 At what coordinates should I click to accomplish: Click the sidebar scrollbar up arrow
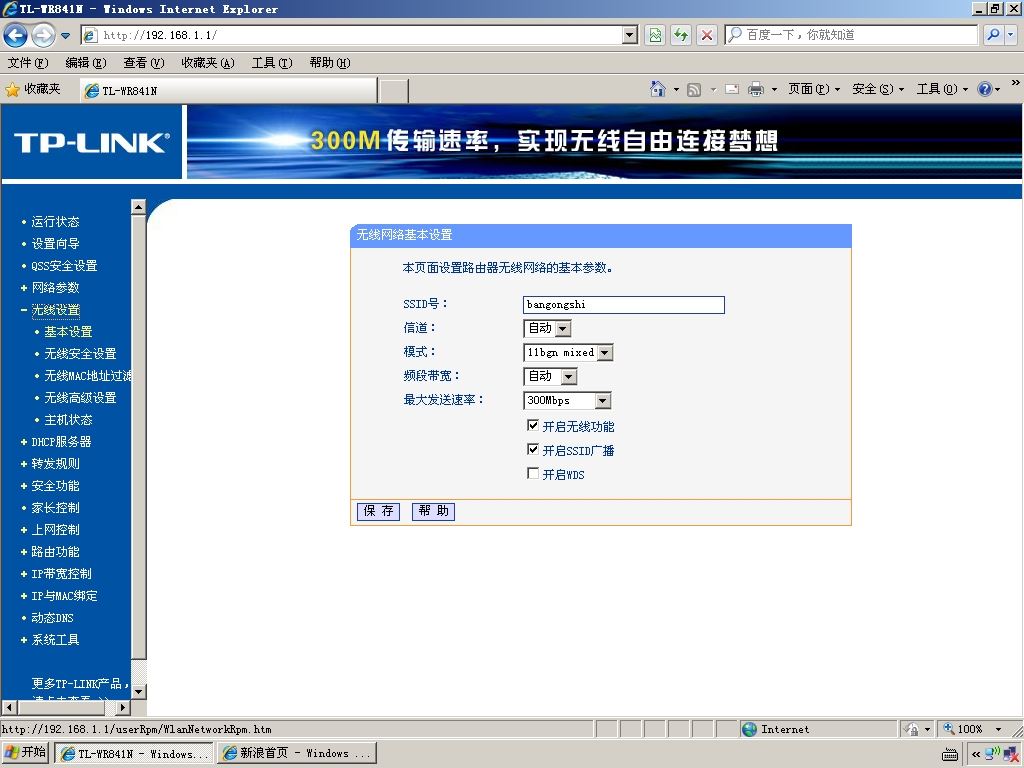coord(138,207)
